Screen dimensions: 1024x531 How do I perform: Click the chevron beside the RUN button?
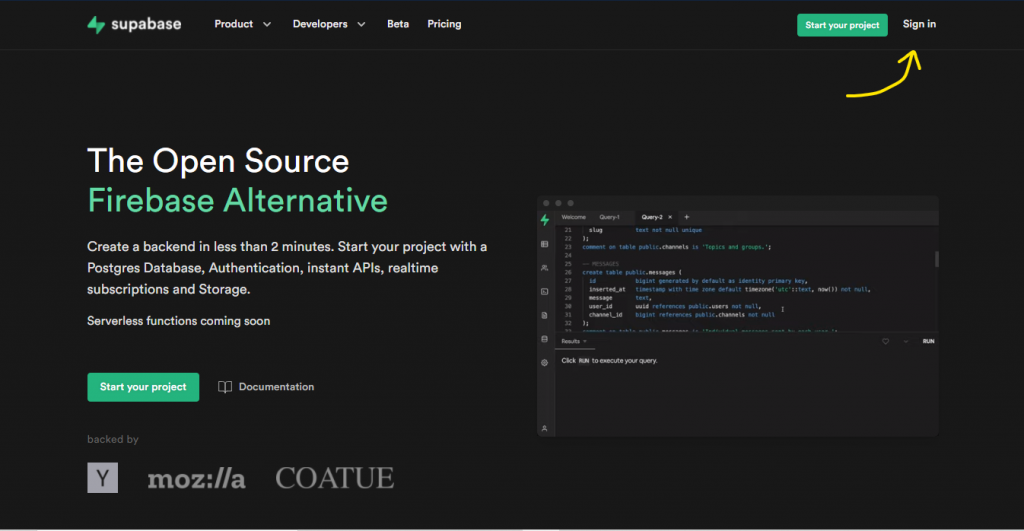pyautogui.click(x=906, y=341)
